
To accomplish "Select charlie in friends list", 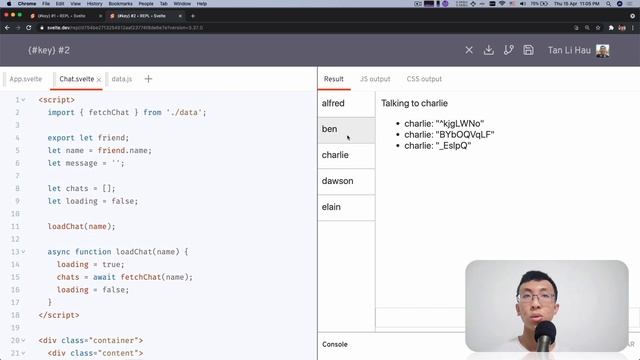I will coord(346,156).
